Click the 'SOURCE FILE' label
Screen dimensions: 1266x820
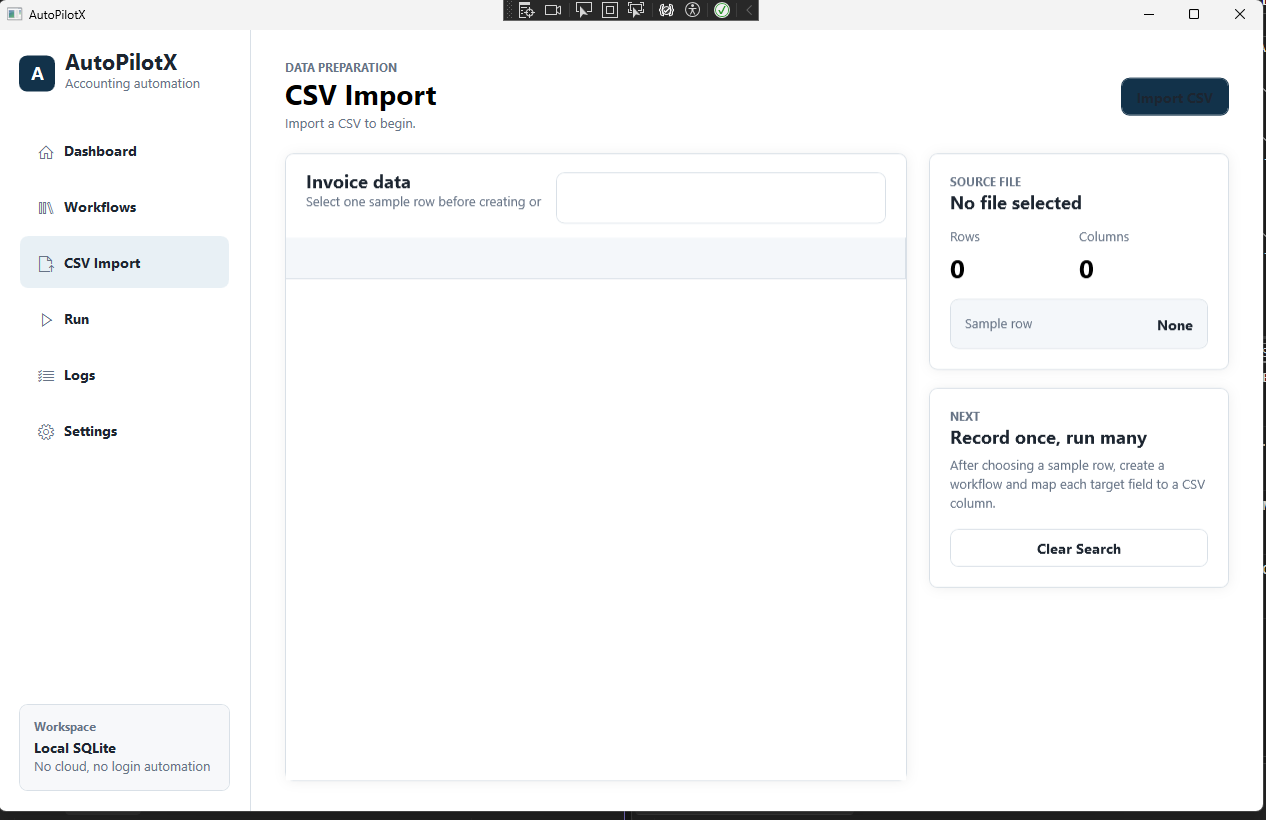point(985,182)
